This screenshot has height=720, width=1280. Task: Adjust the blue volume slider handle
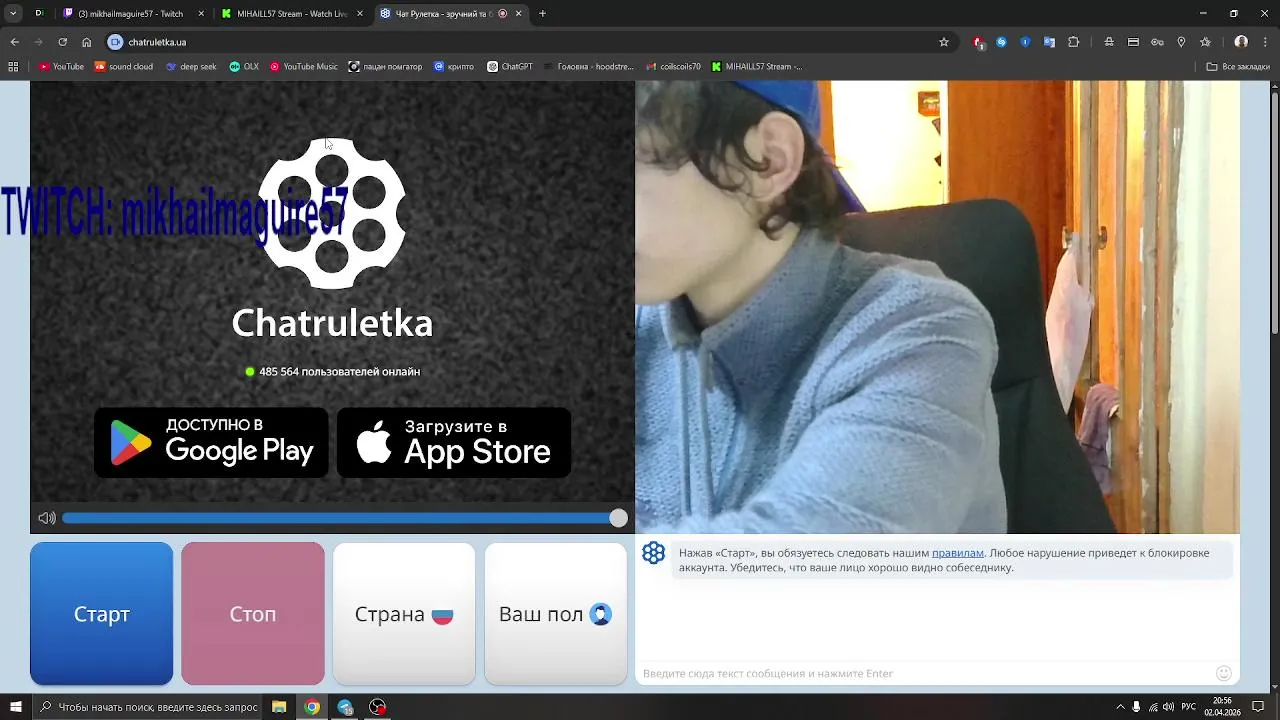618,518
